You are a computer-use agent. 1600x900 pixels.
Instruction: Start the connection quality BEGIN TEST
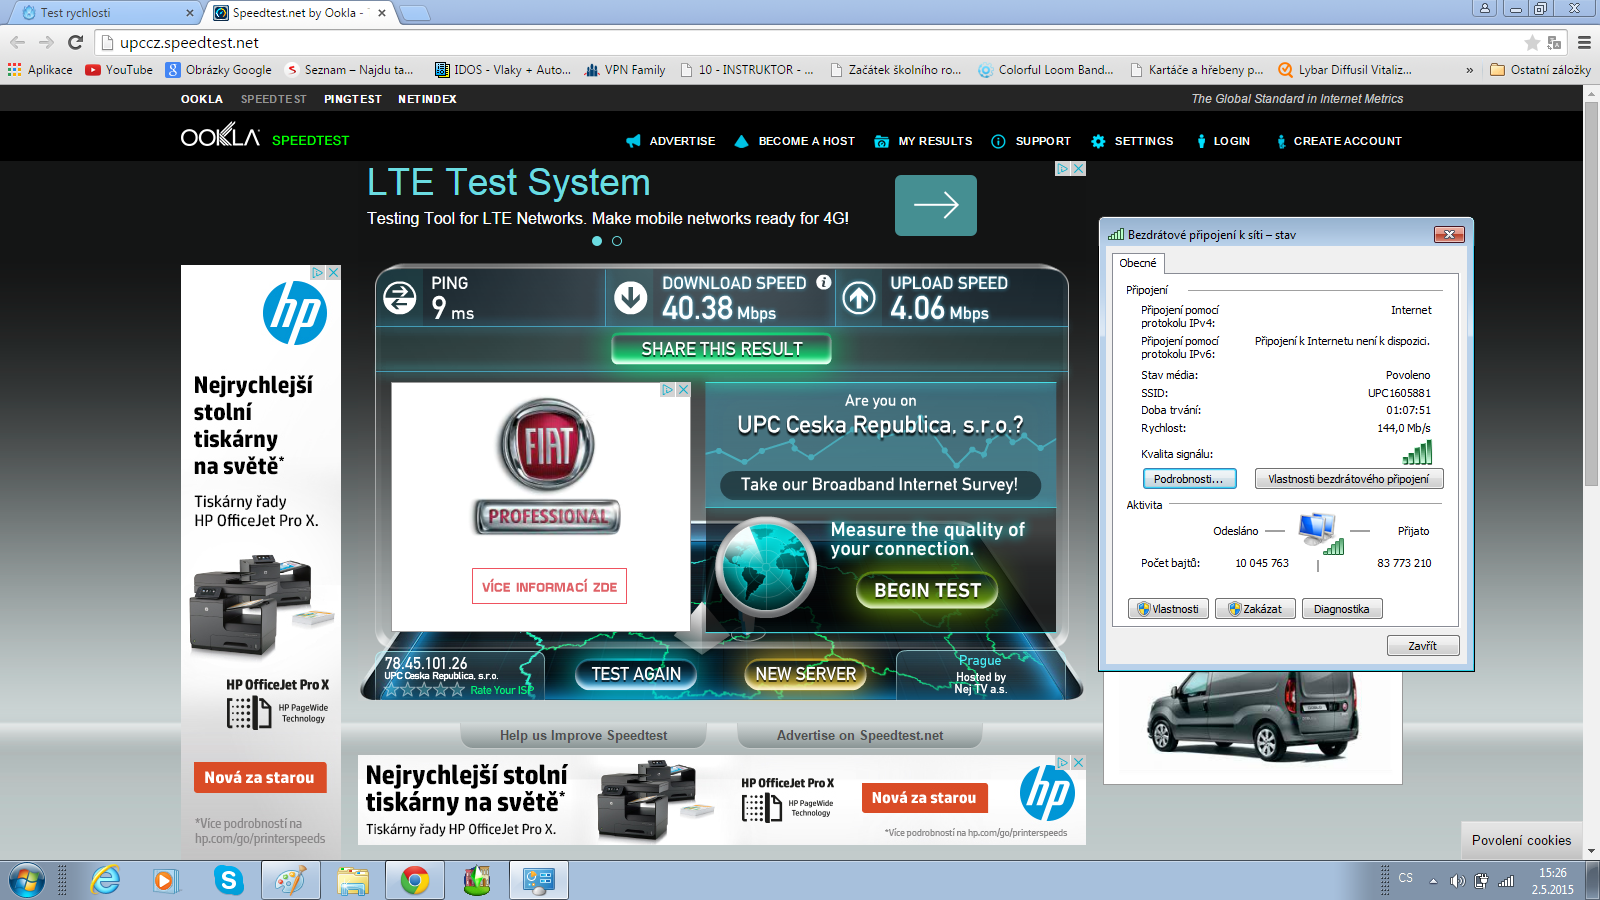(927, 590)
